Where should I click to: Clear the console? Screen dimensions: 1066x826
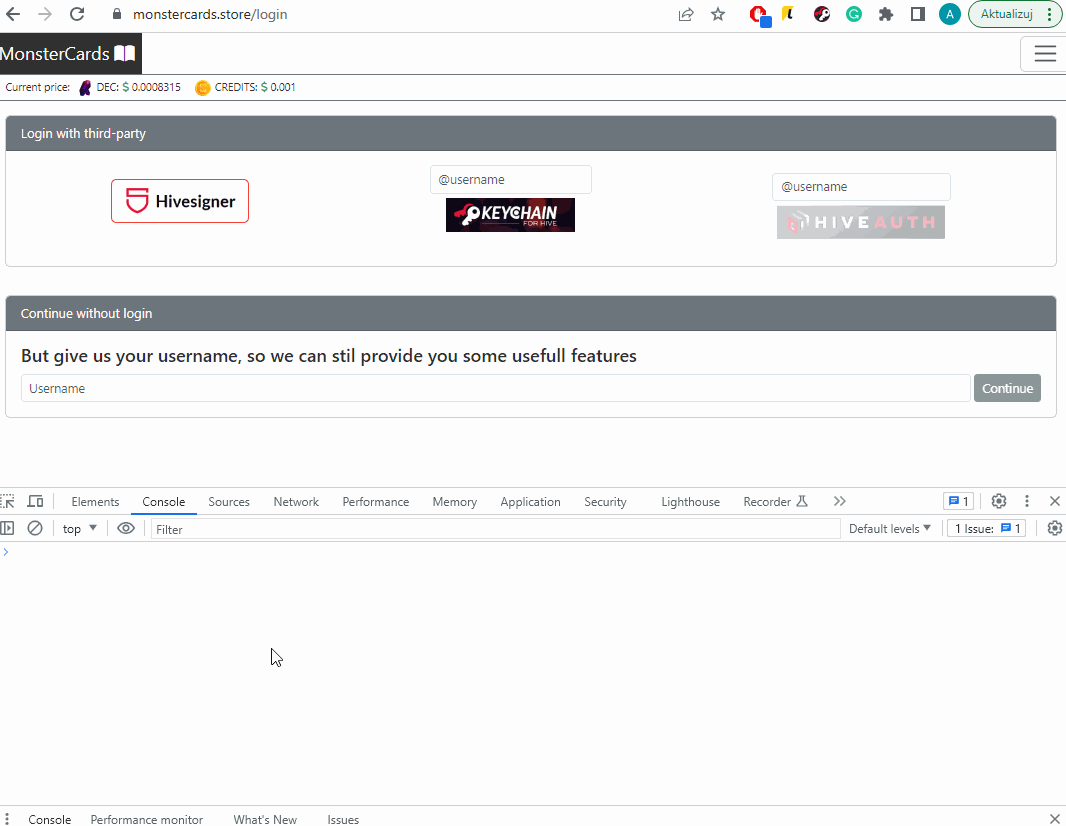[35, 528]
